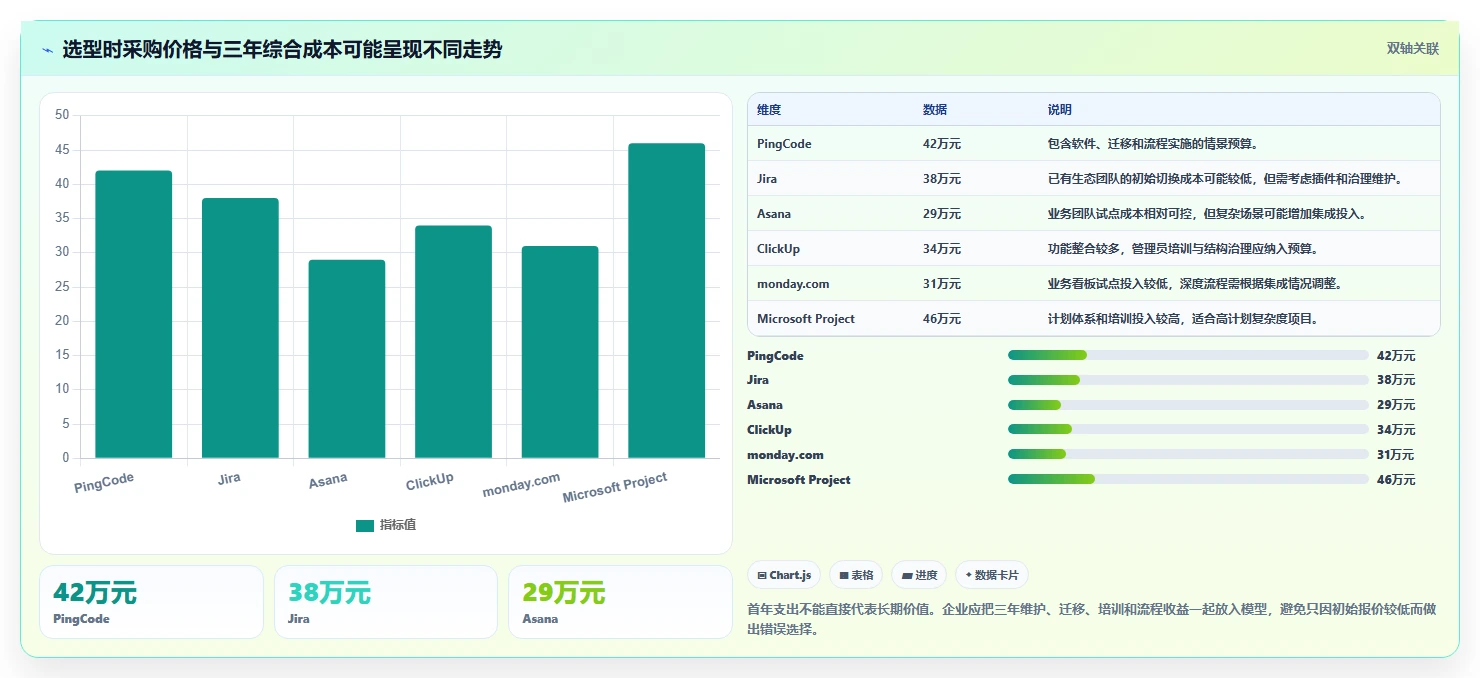The width and height of the screenshot is (1480, 678).
Task: Click the footer note starting 首年支出
Action: [1091, 619]
